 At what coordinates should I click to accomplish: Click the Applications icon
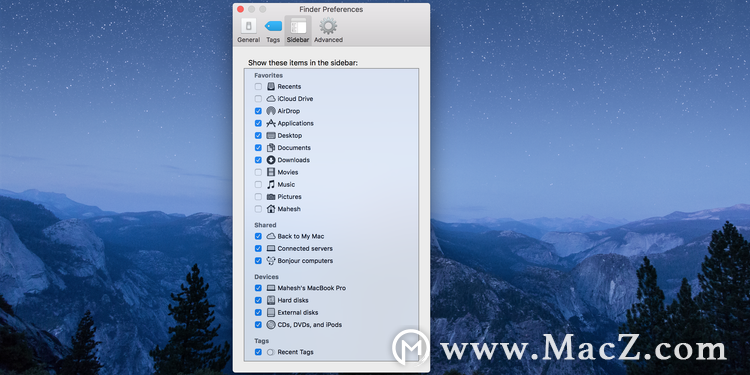click(271, 123)
